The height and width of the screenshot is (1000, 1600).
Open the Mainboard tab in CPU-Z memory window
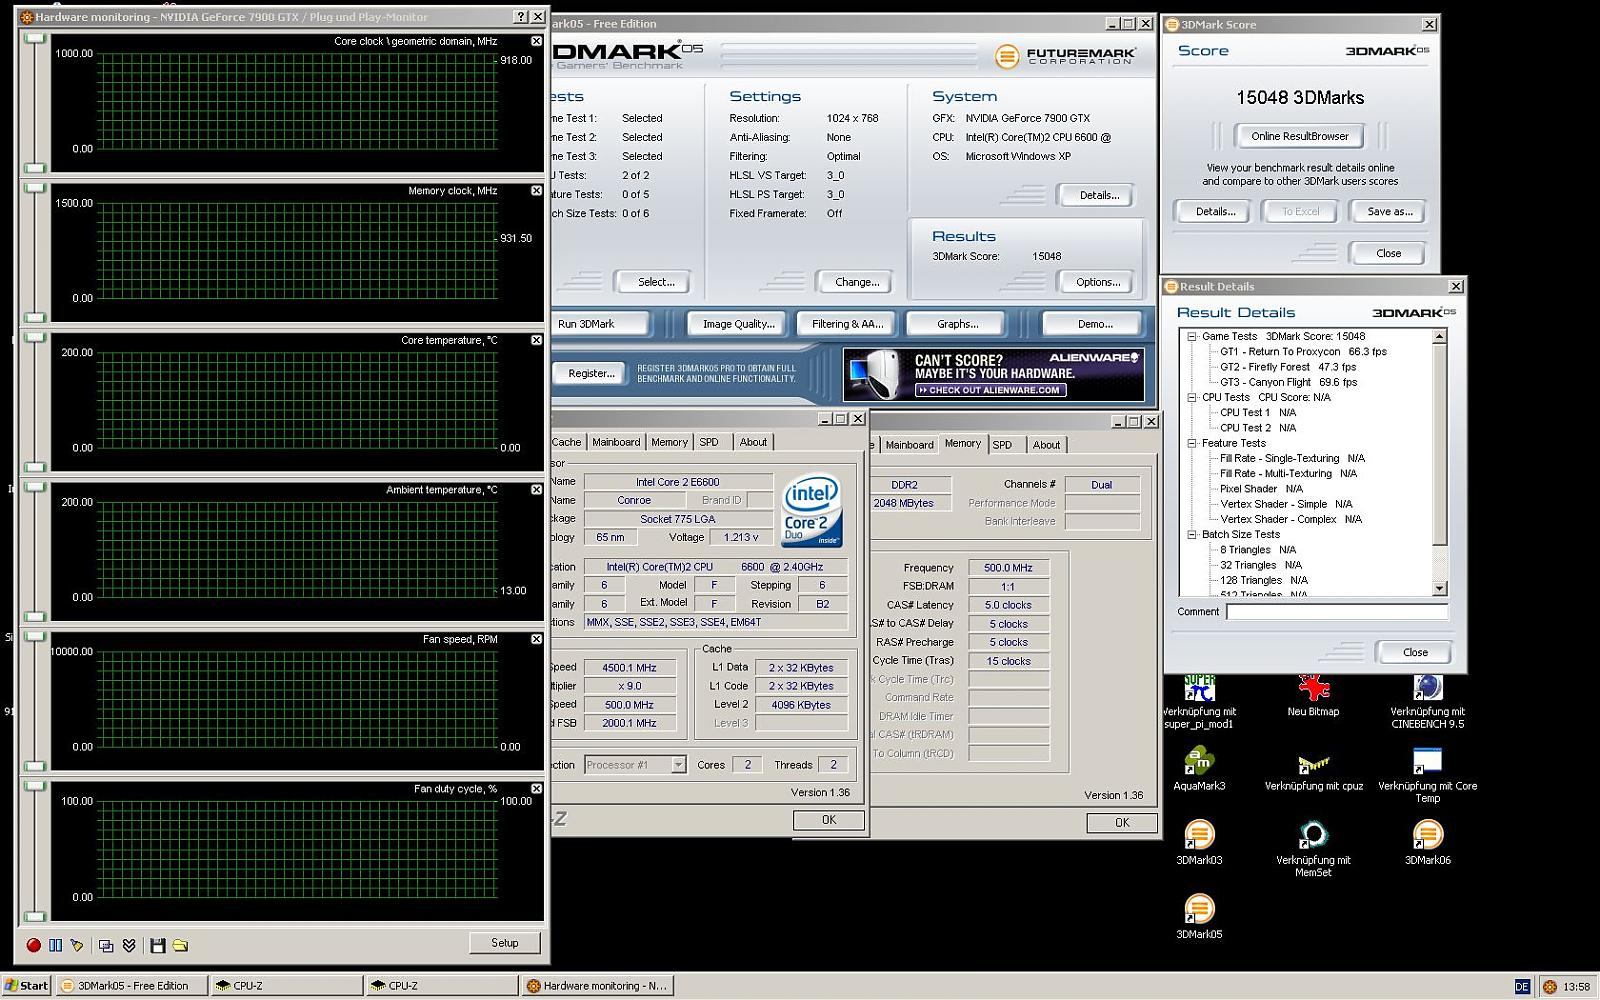tap(909, 445)
